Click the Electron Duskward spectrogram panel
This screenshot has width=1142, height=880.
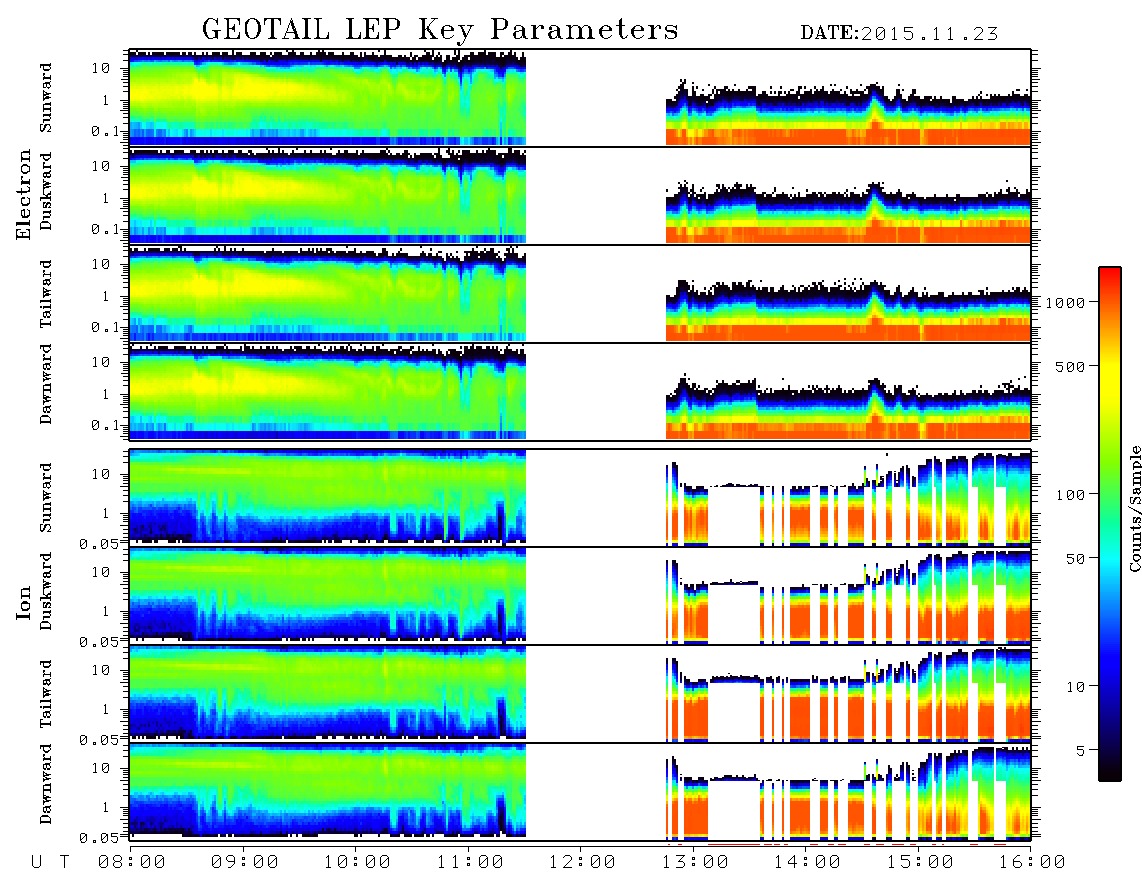(580, 195)
